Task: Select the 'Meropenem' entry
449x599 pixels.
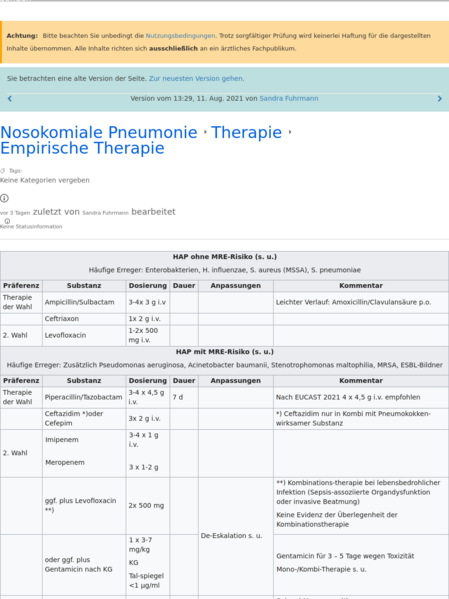Action: [65, 462]
